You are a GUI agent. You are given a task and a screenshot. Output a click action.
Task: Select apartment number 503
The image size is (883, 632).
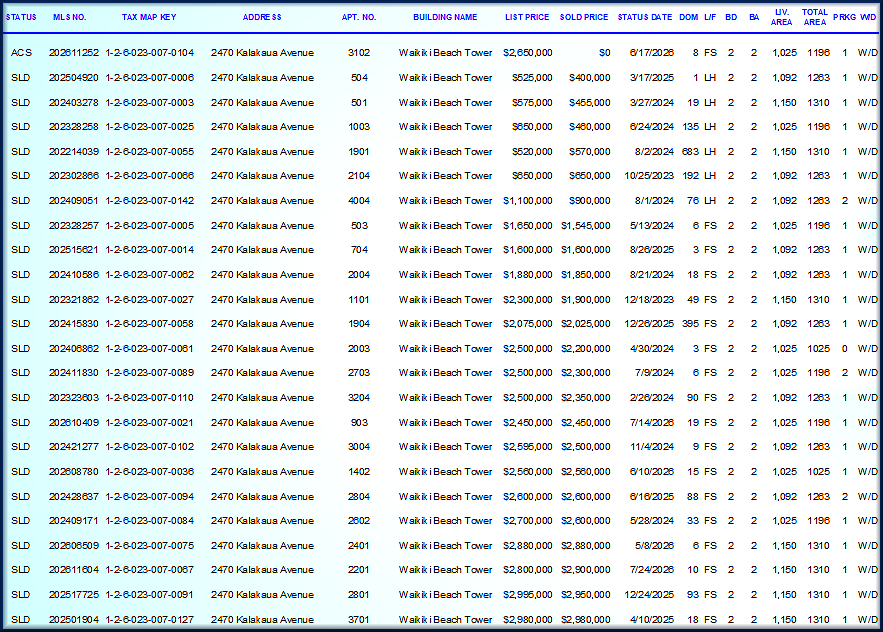pyautogui.click(x=359, y=226)
